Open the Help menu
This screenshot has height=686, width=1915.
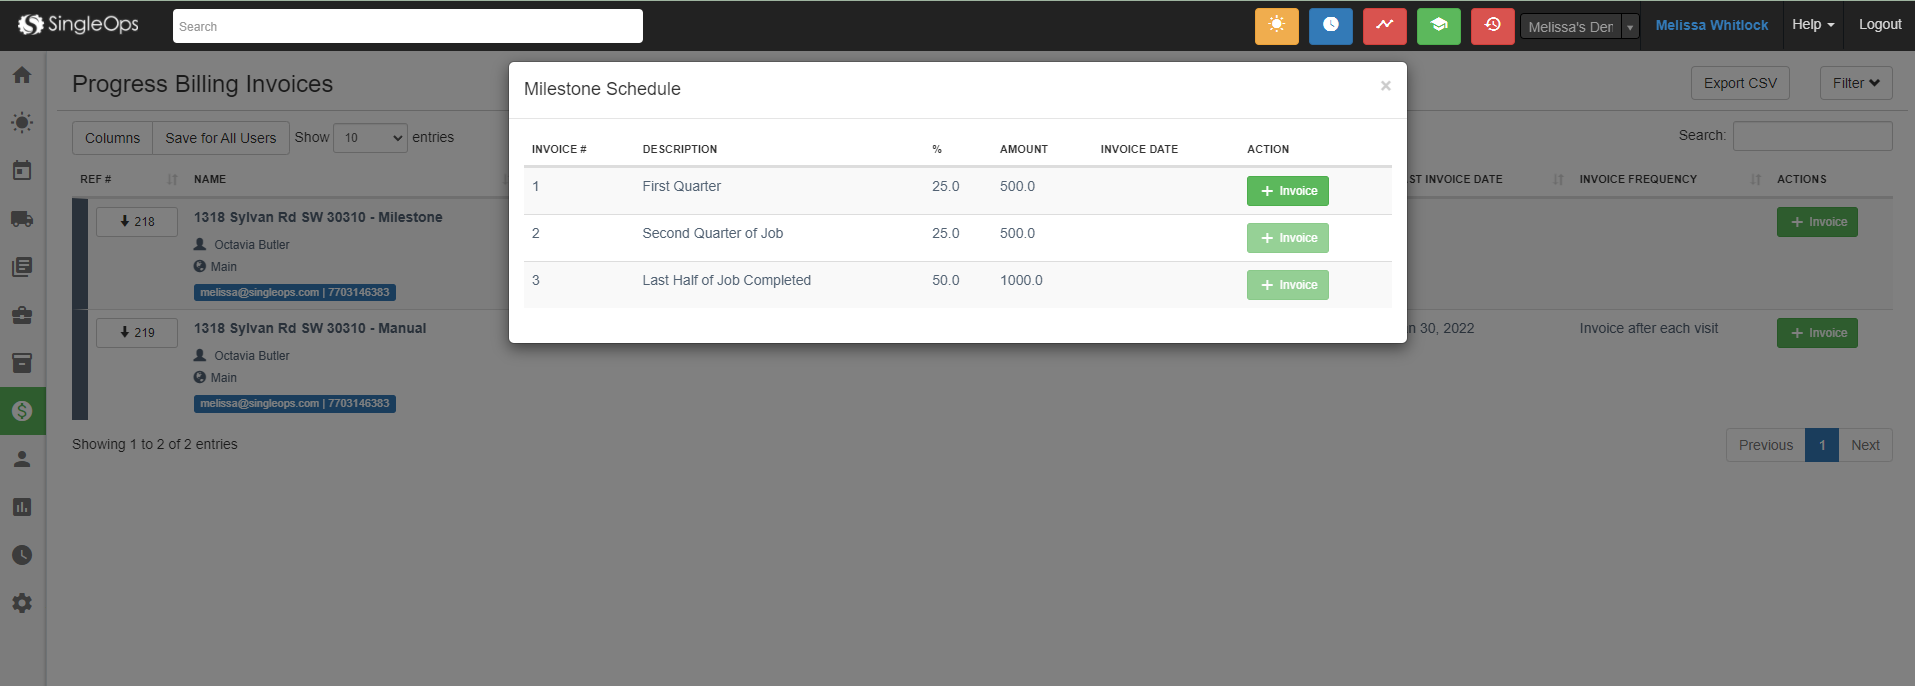1812,25
